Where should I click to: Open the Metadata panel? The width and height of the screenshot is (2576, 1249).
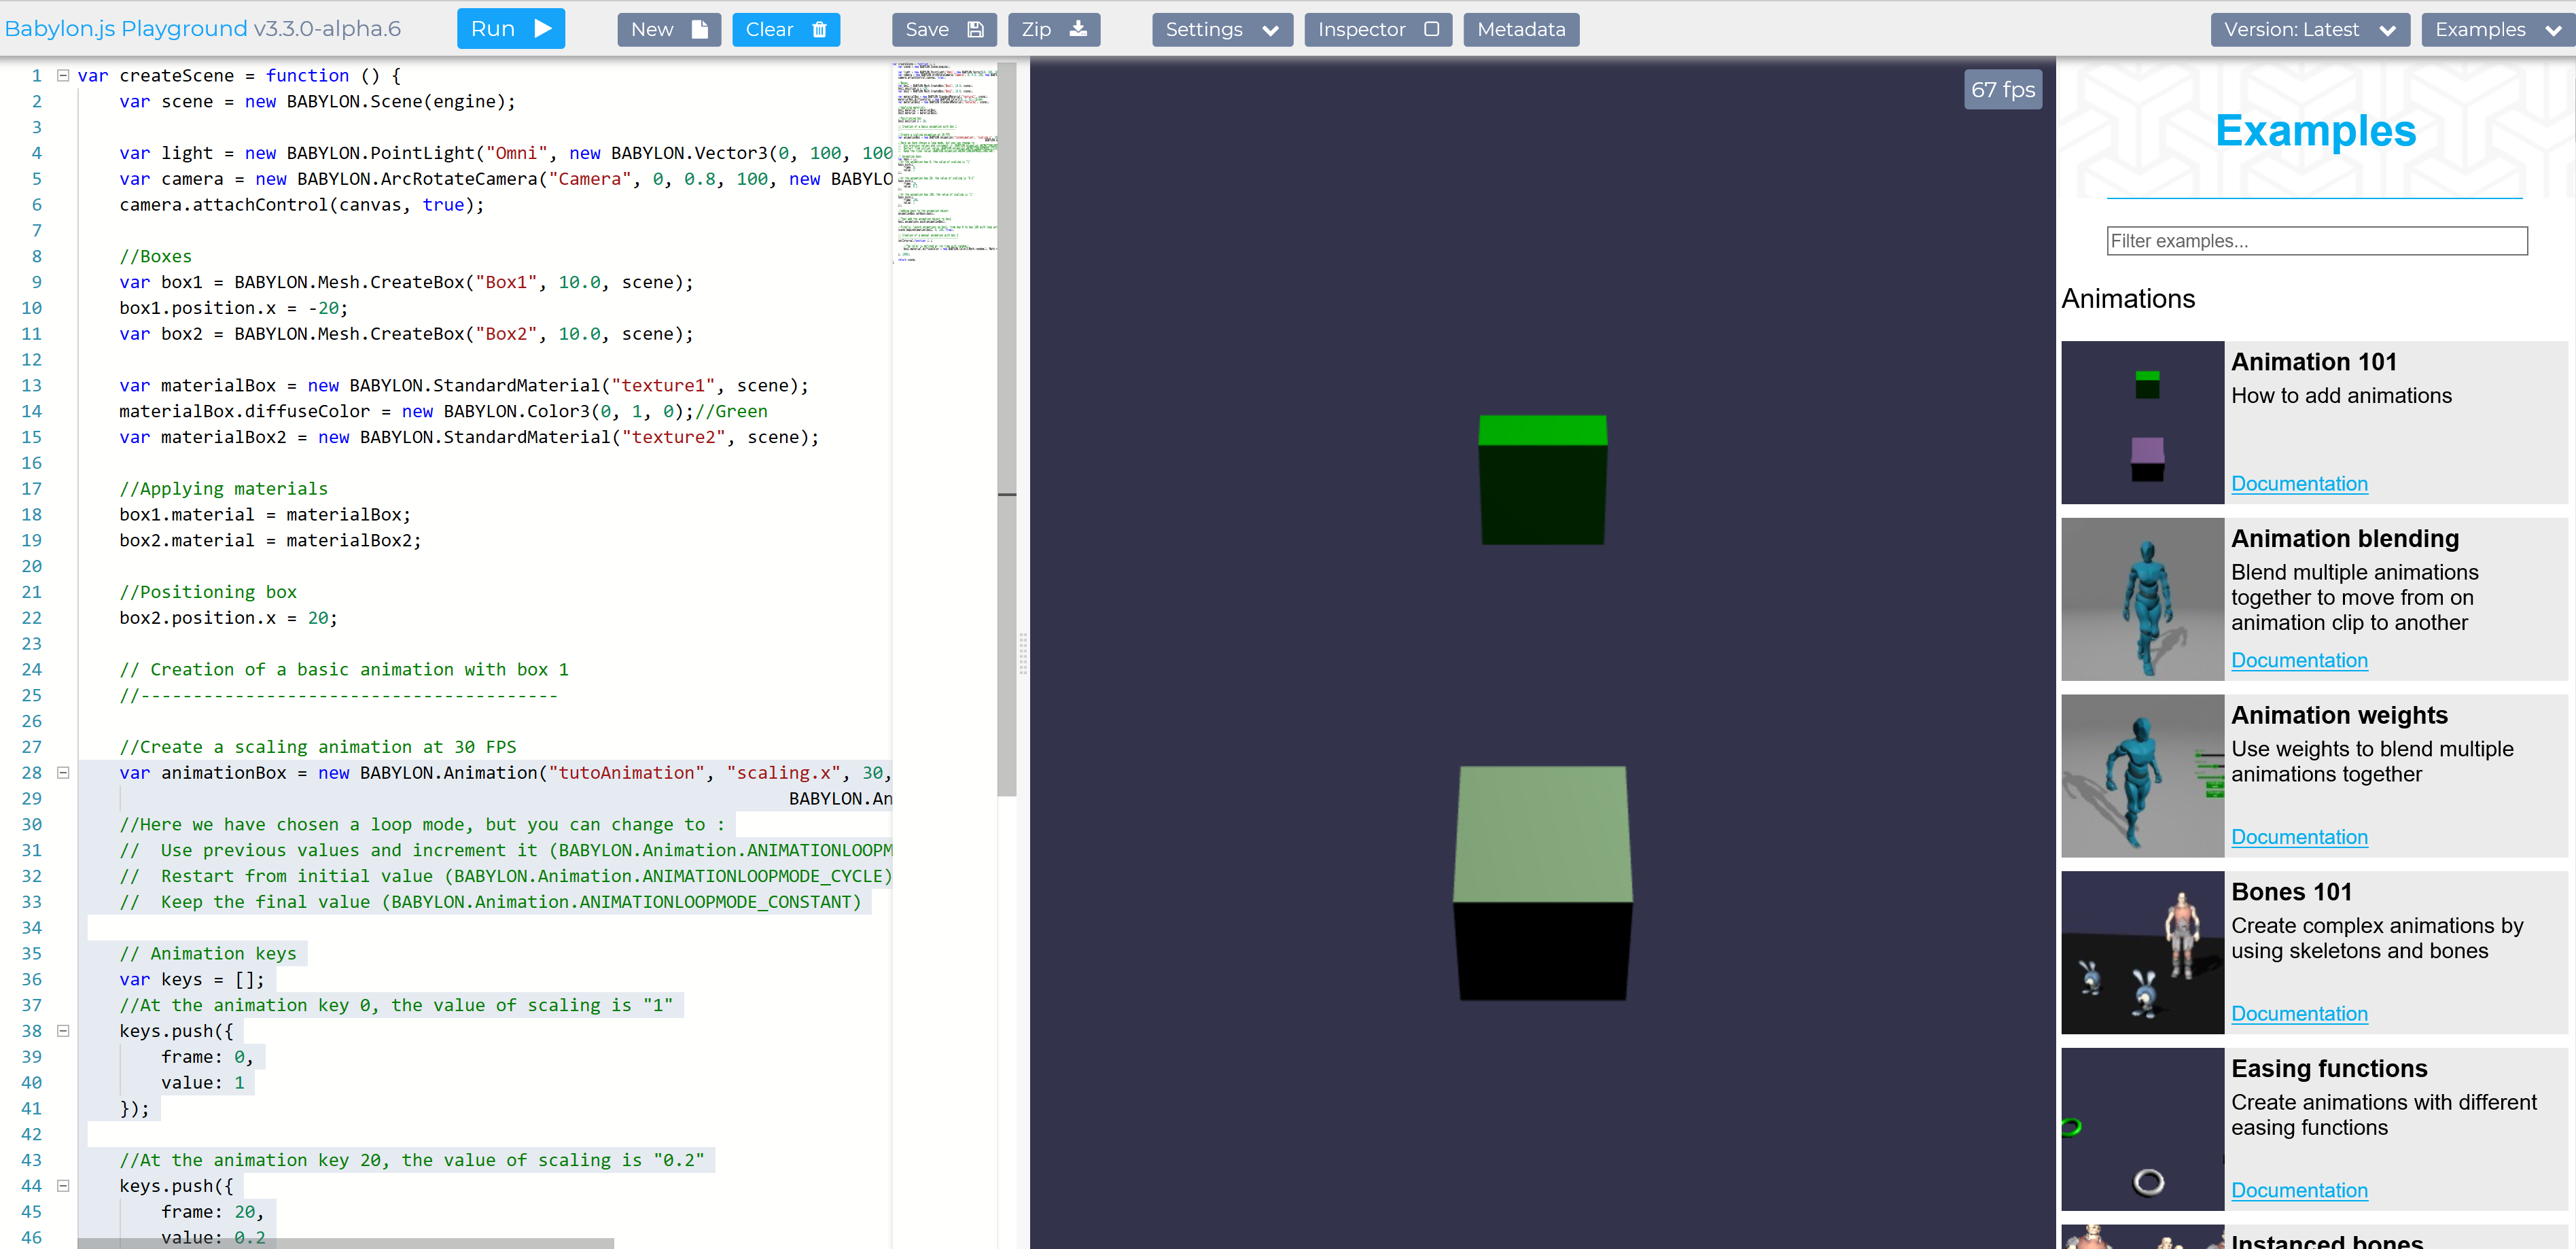1521,29
